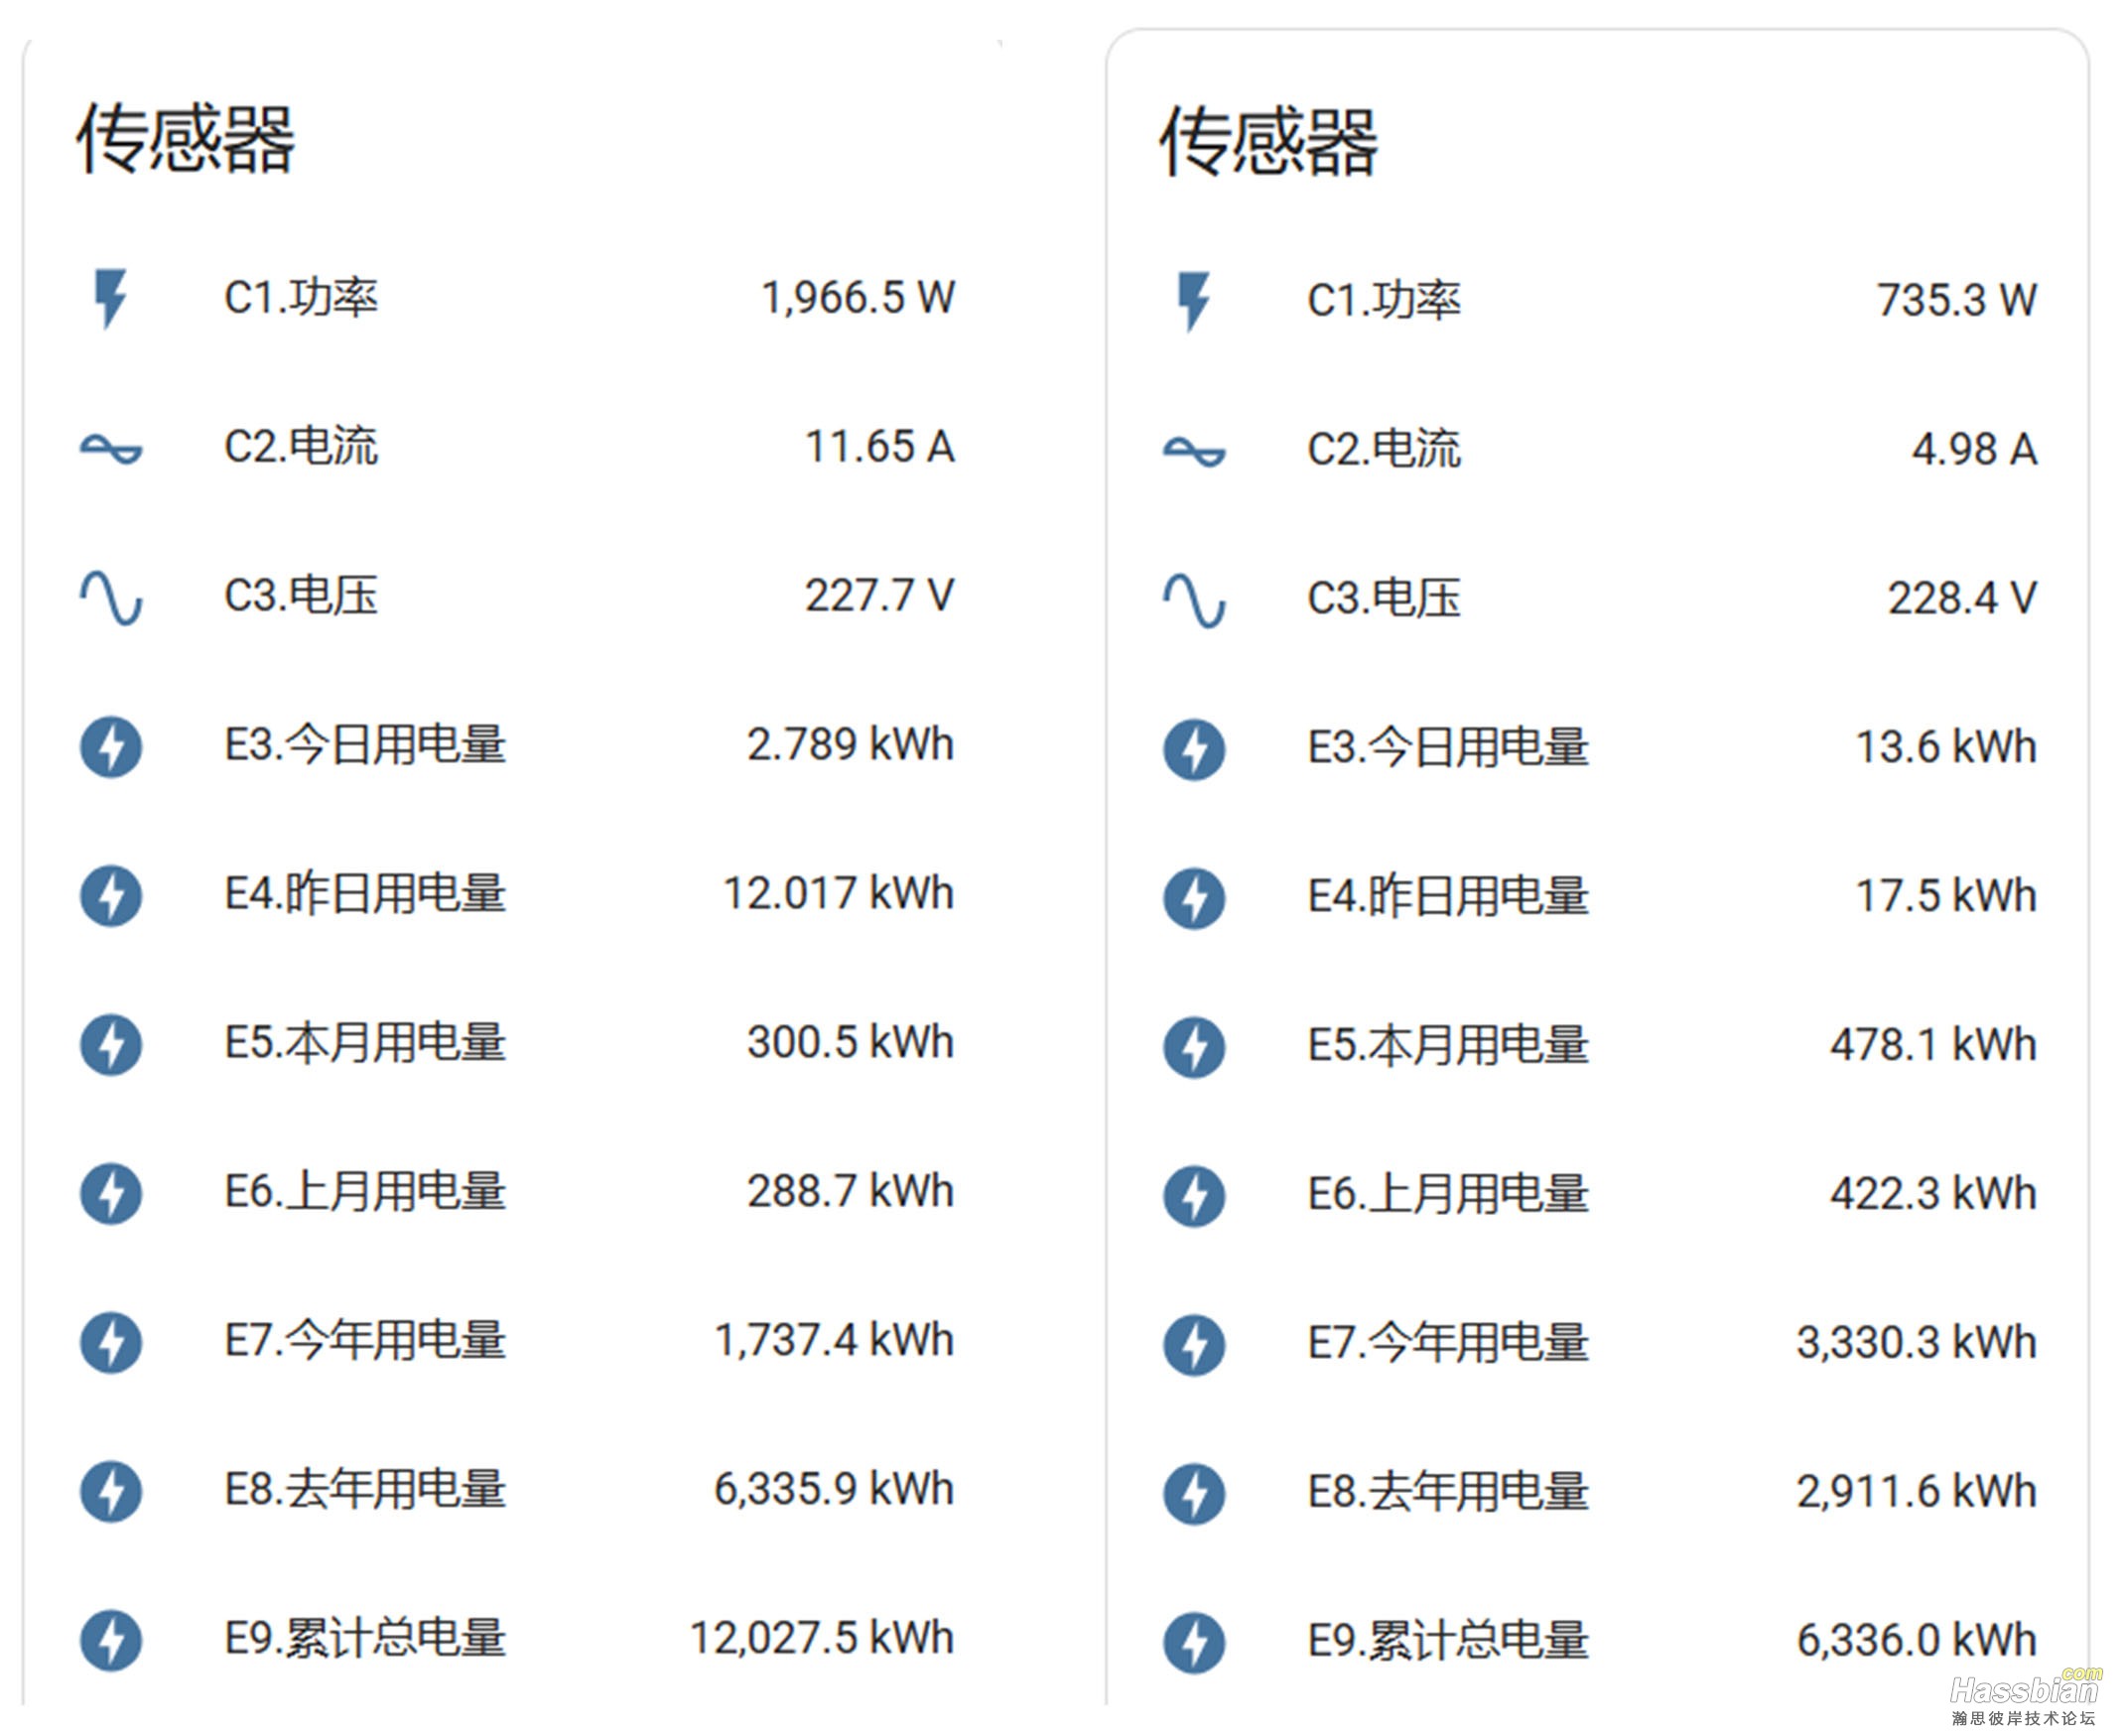2124x1736 pixels.
Task: Click the right card 传感器 heading
Action: (x=1269, y=142)
